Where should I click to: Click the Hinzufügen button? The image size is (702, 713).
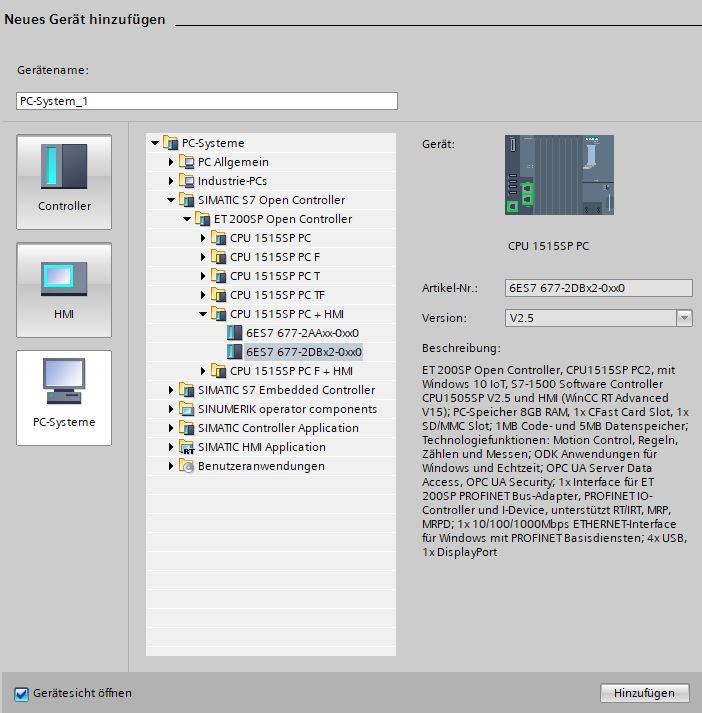(x=644, y=693)
